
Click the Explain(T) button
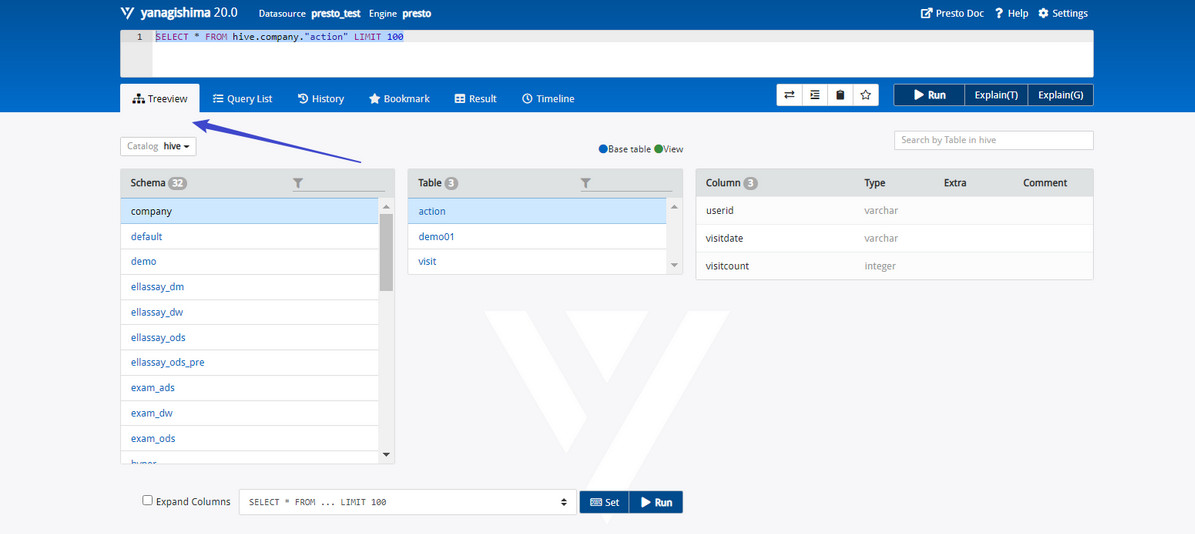996,95
